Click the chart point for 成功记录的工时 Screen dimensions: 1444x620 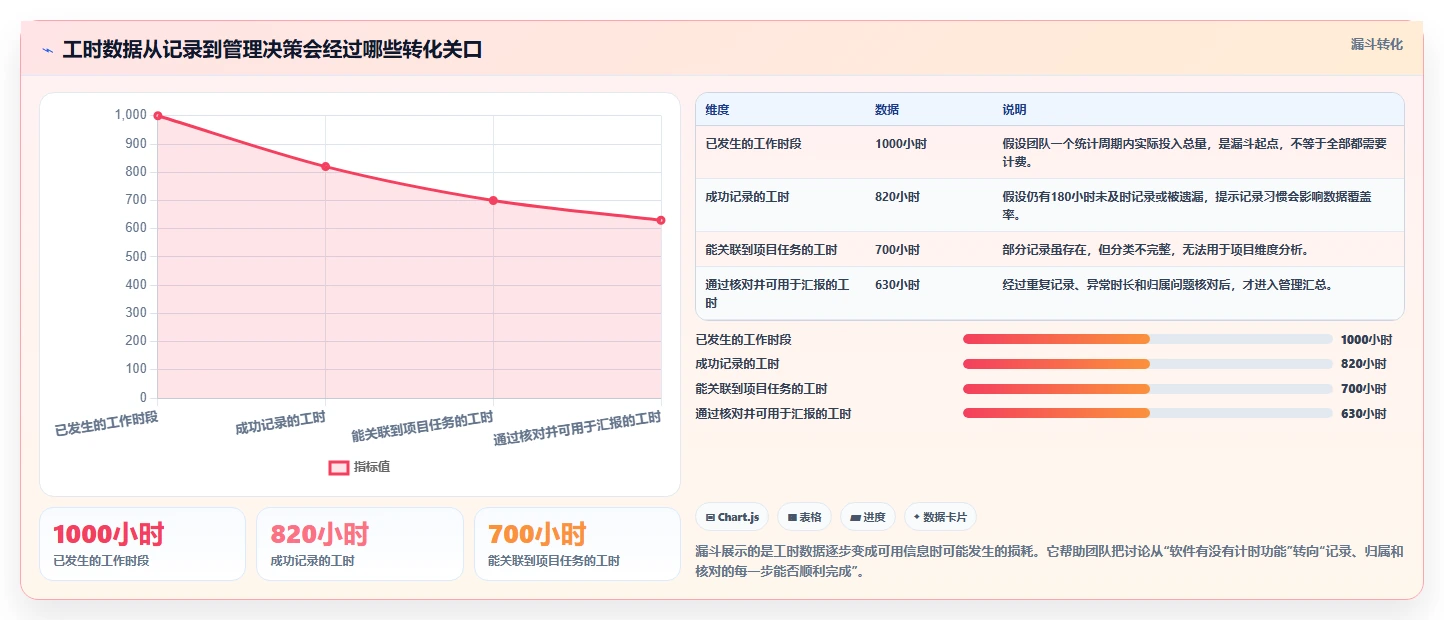(326, 167)
